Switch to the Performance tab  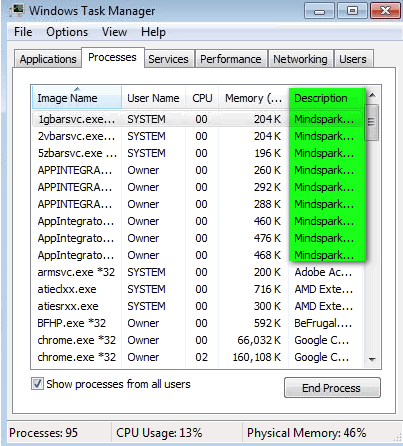[231, 59]
